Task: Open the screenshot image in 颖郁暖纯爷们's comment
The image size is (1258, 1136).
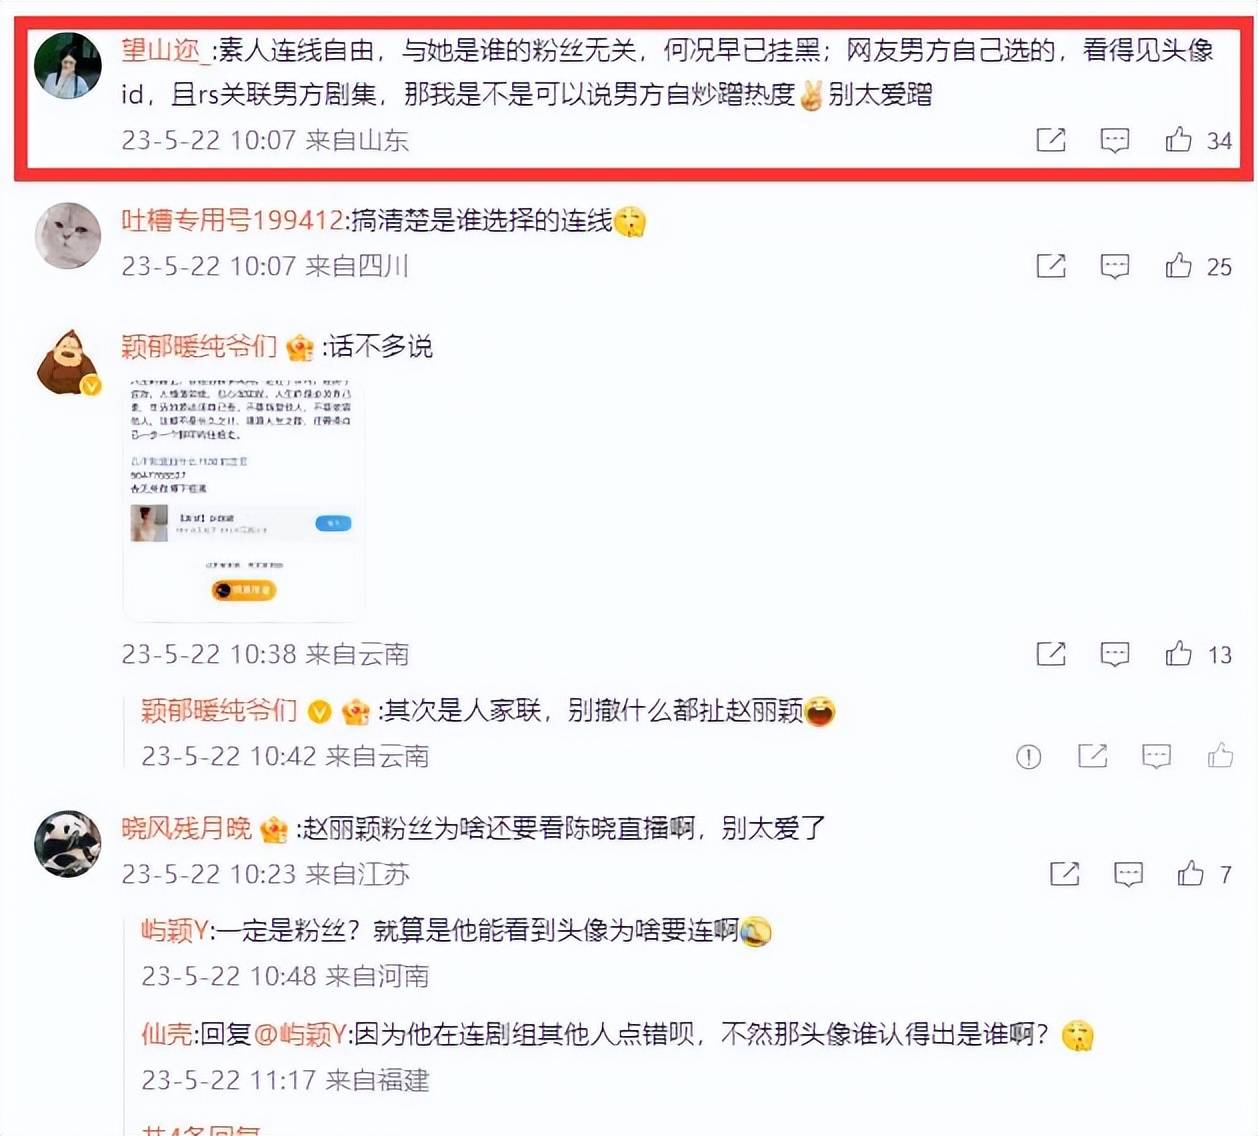Action: pos(243,497)
